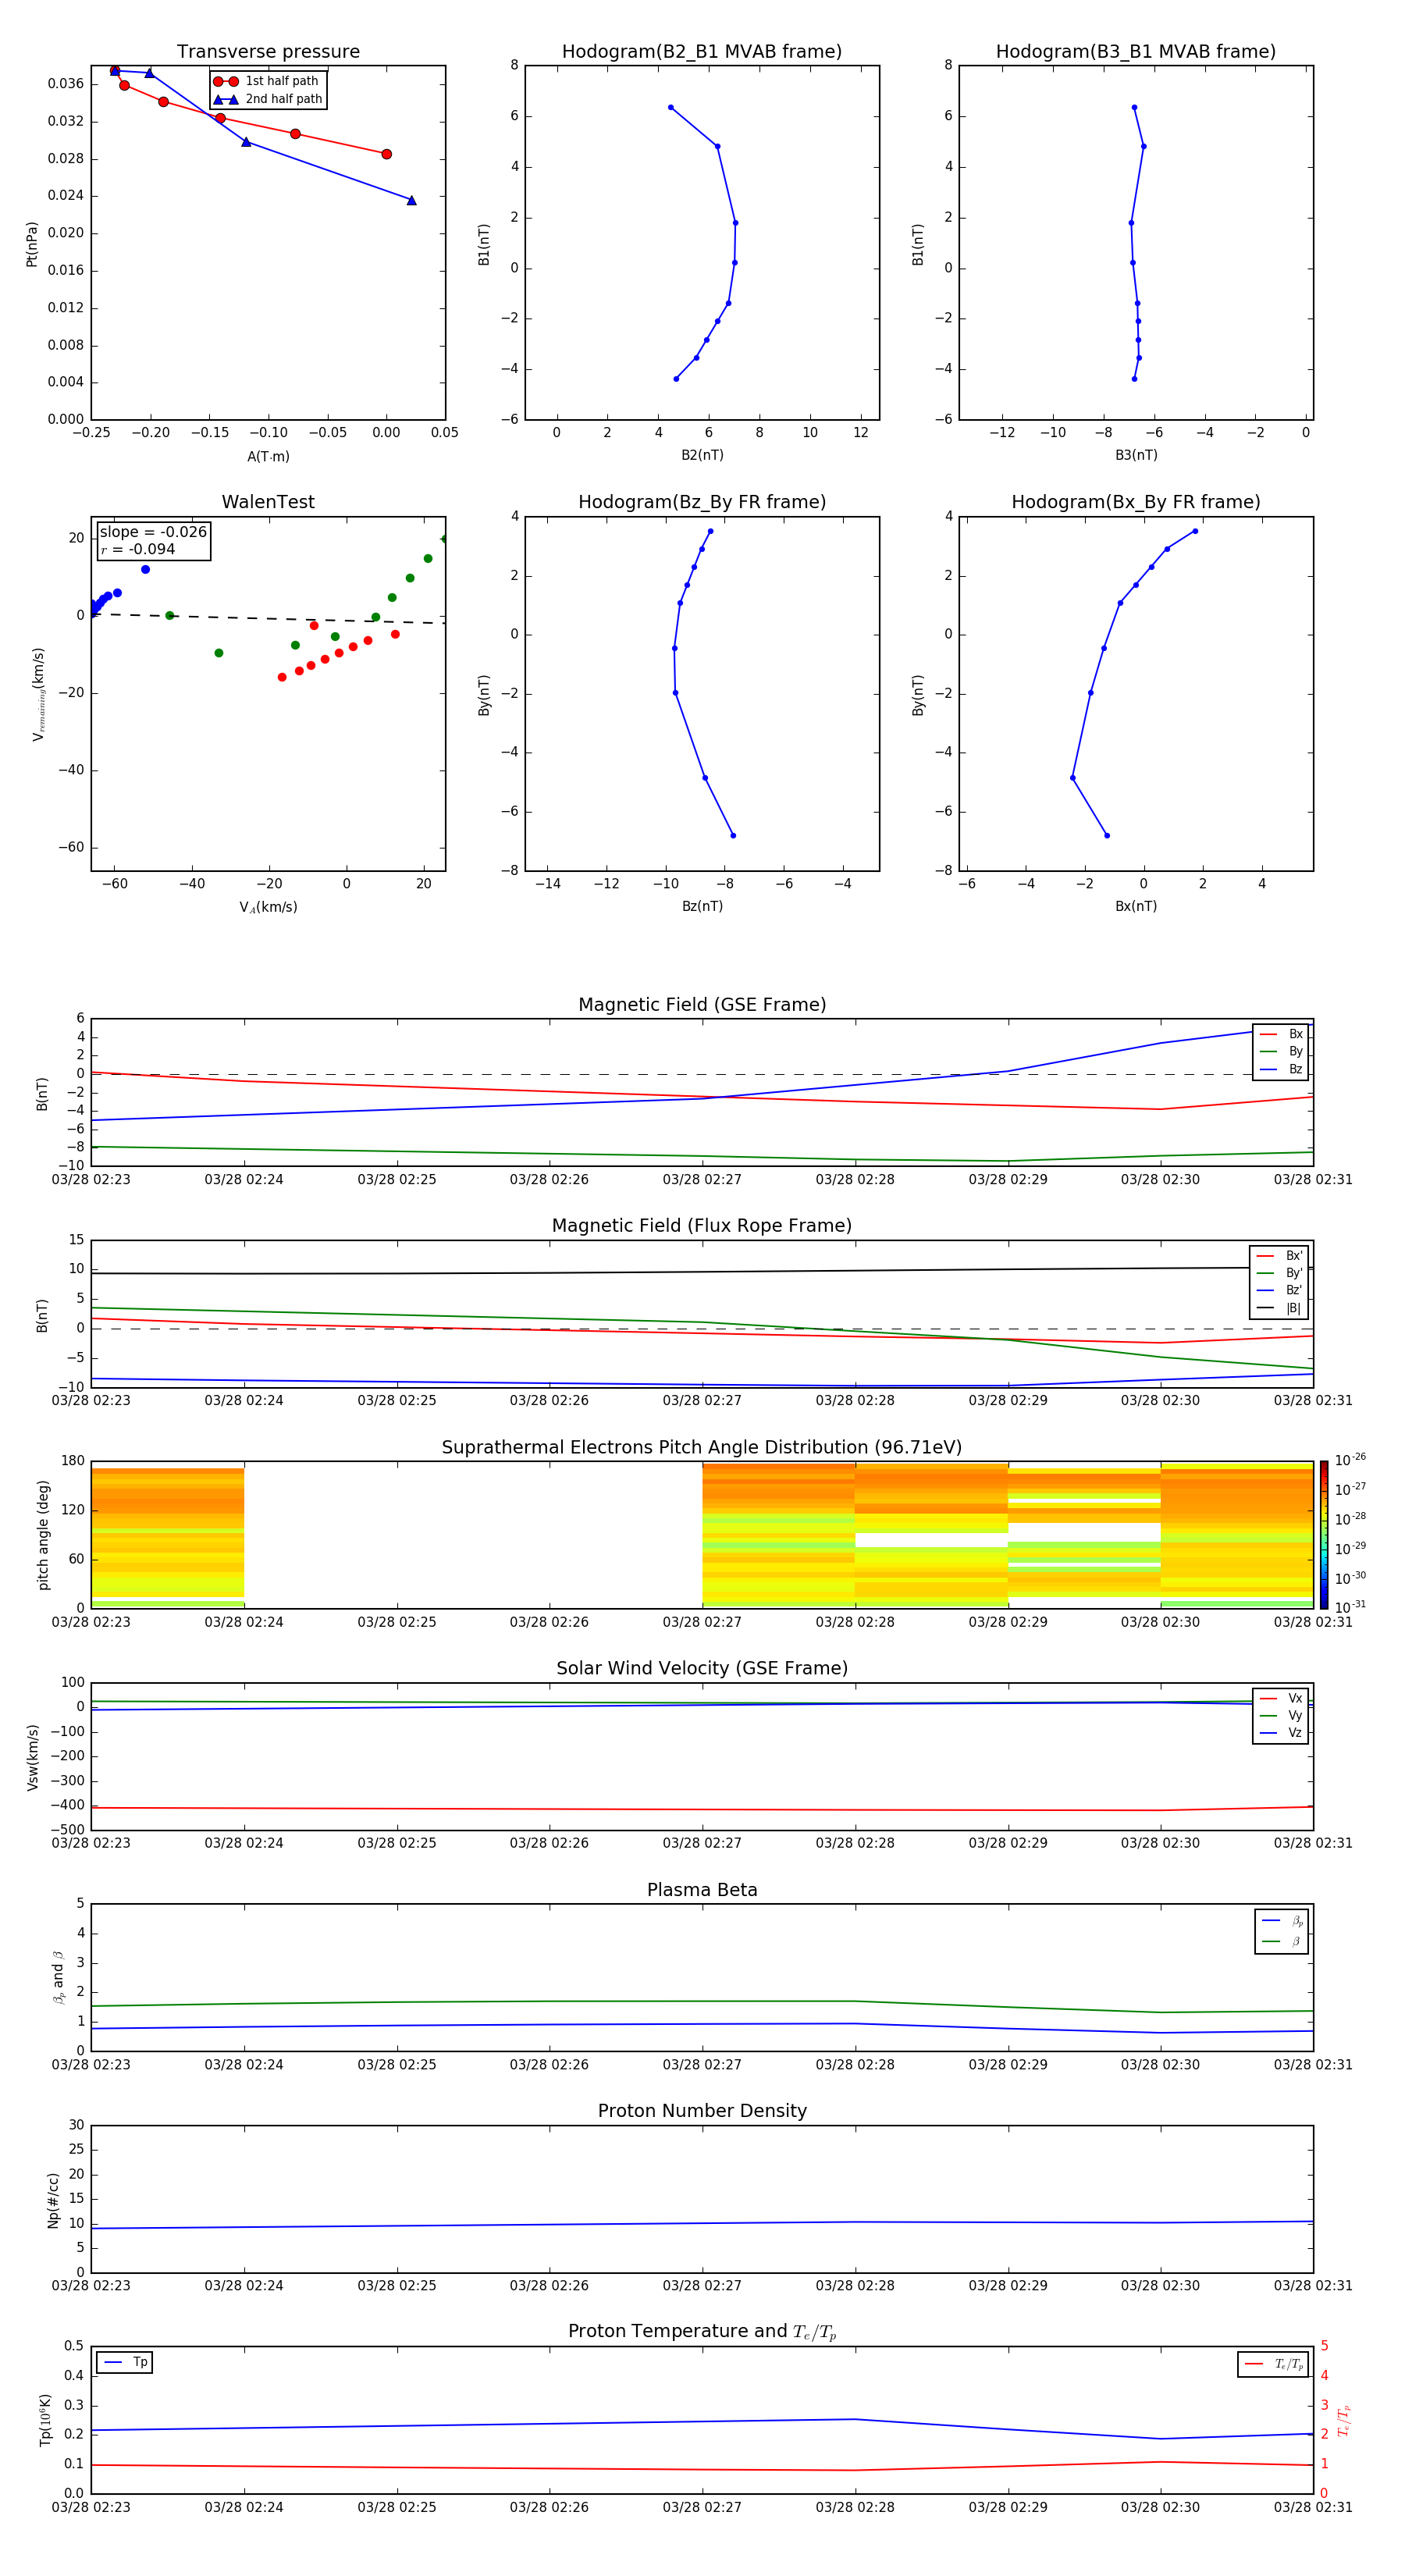The height and width of the screenshot is (2576, 1405).
Task: Click the 'Pt(nPa)' y-axis label
Action: pyautogui.click(x=32, y=244)
